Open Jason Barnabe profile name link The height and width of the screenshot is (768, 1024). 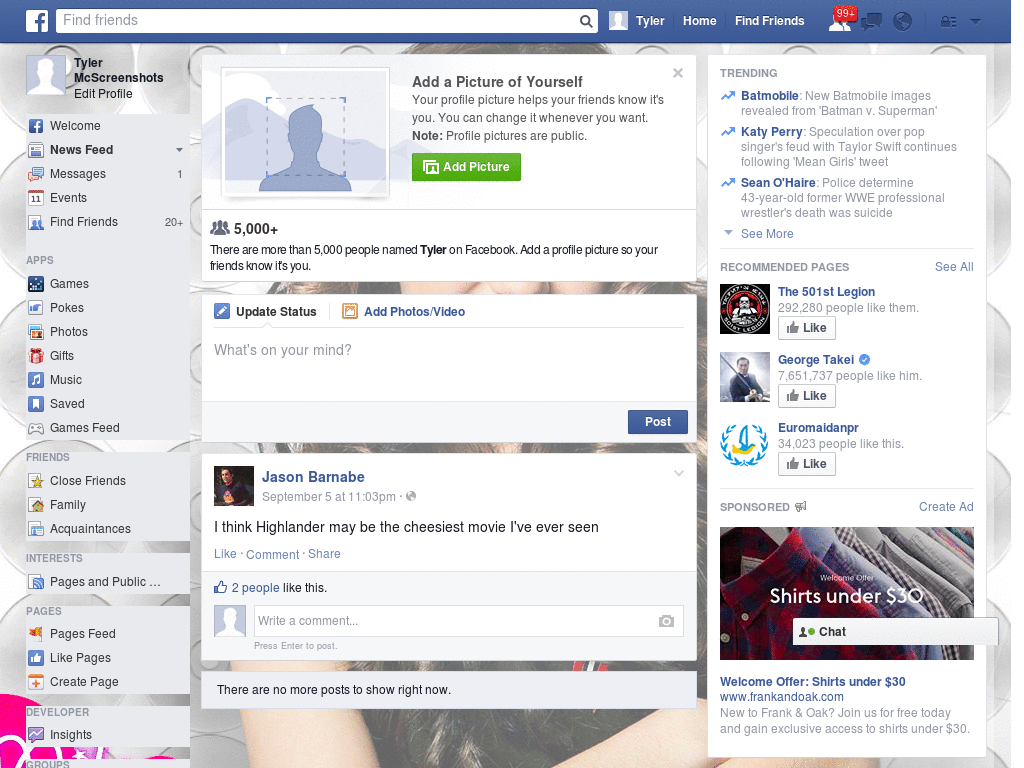coord(313,477)
